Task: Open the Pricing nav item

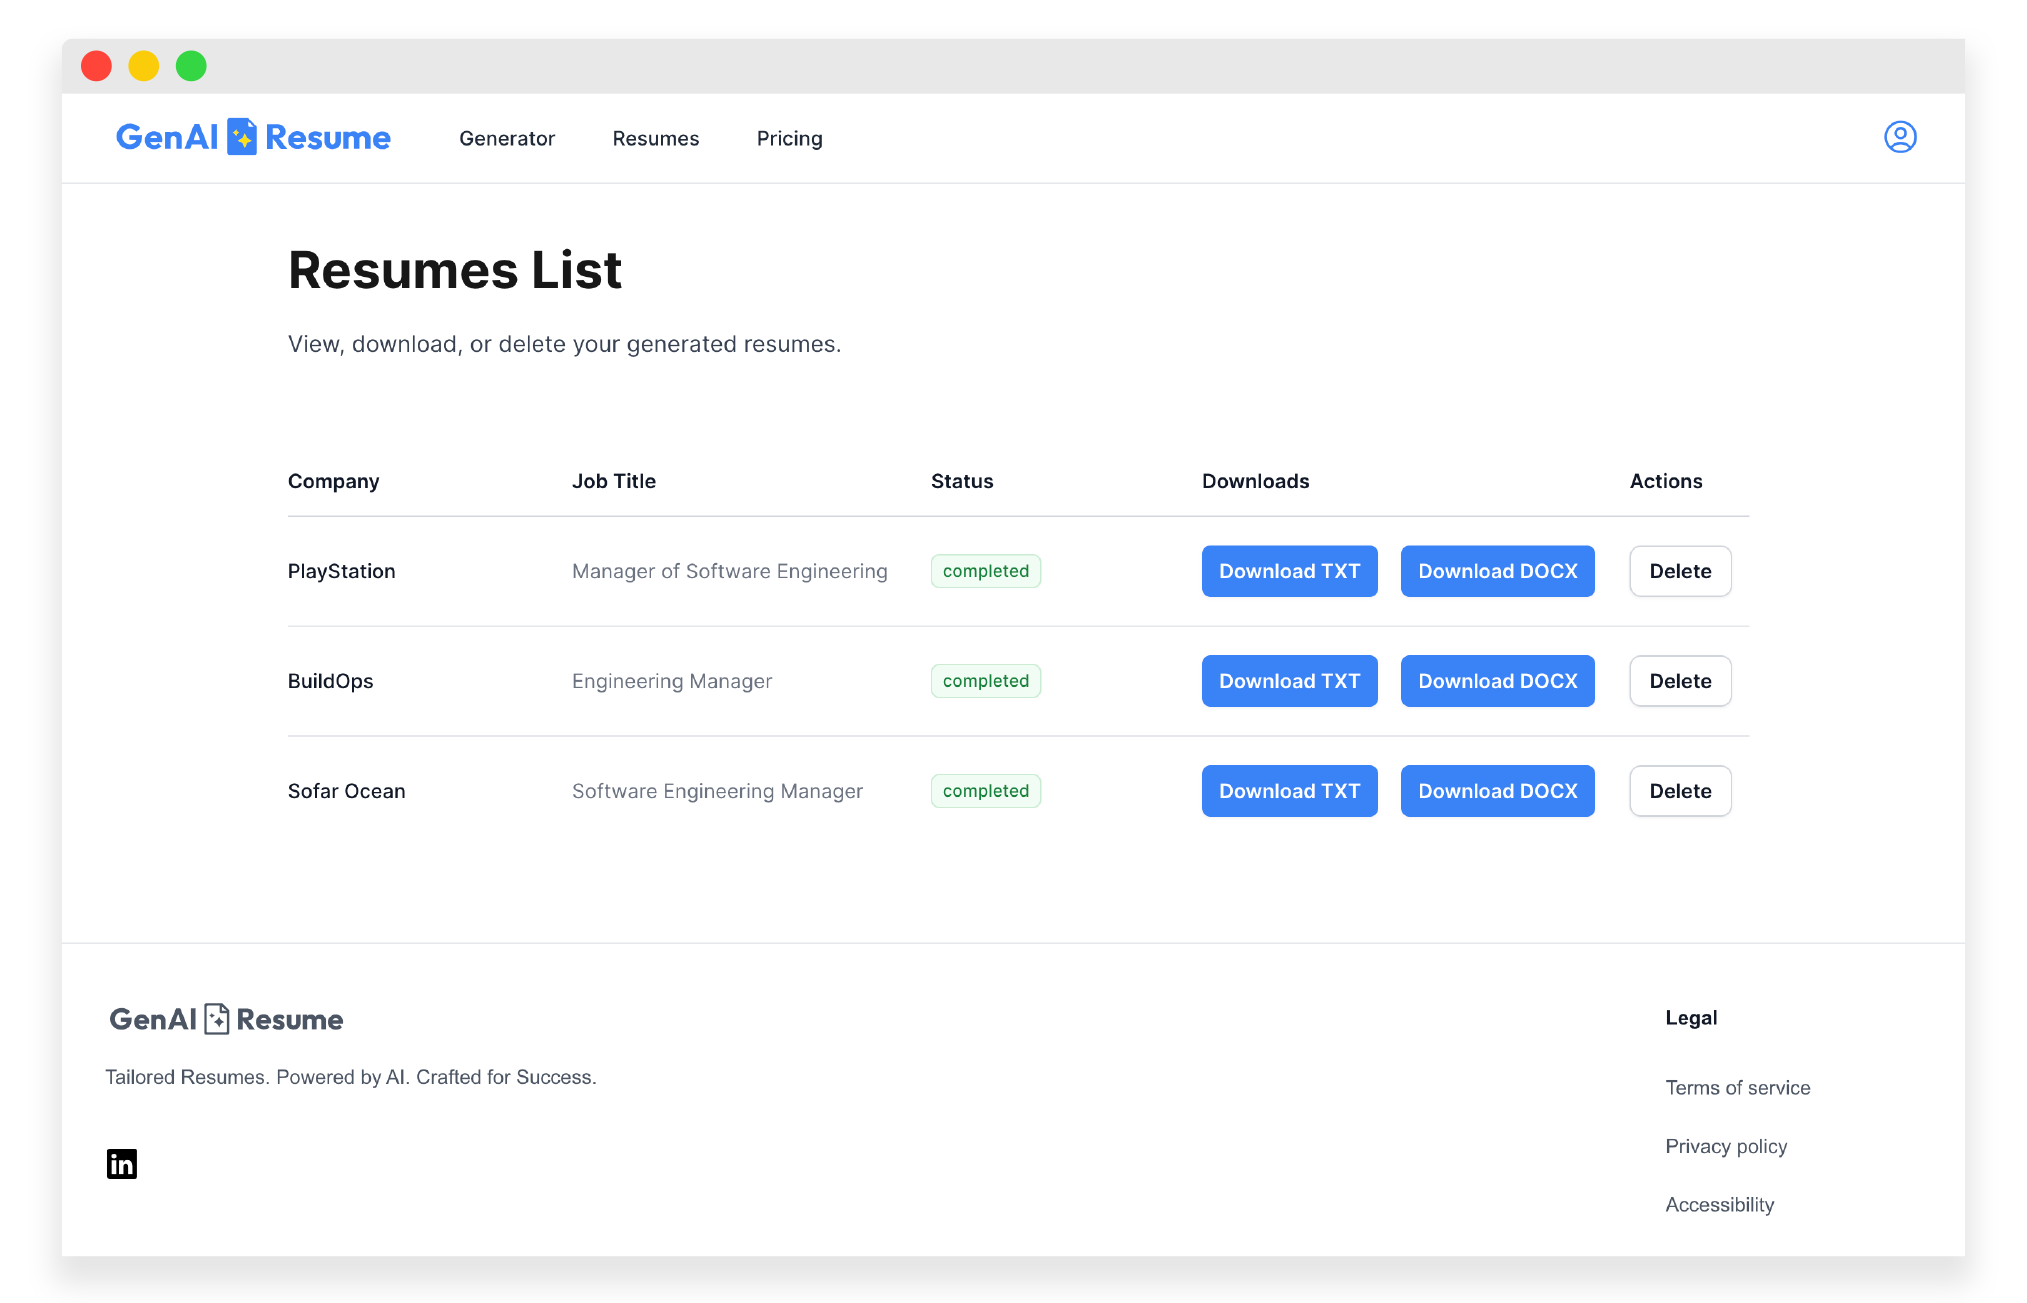Action: [x=789, y=139]
